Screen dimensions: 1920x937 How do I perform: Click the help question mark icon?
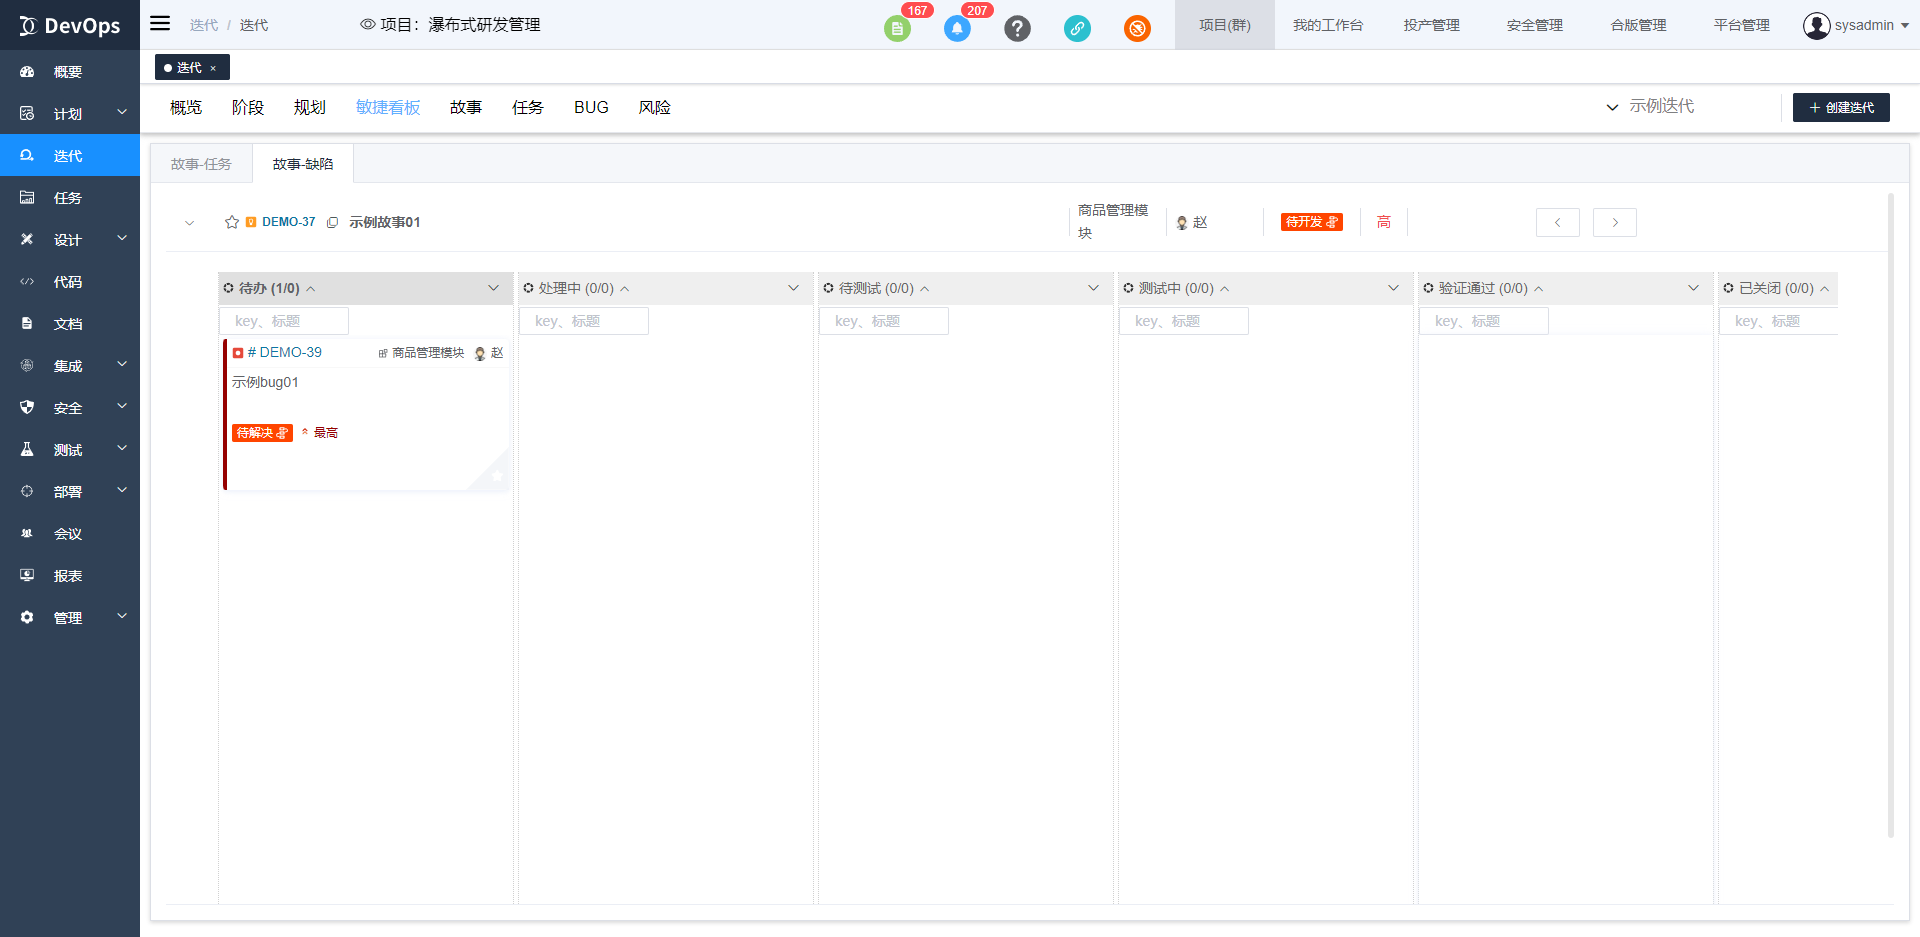point(1017,29)
